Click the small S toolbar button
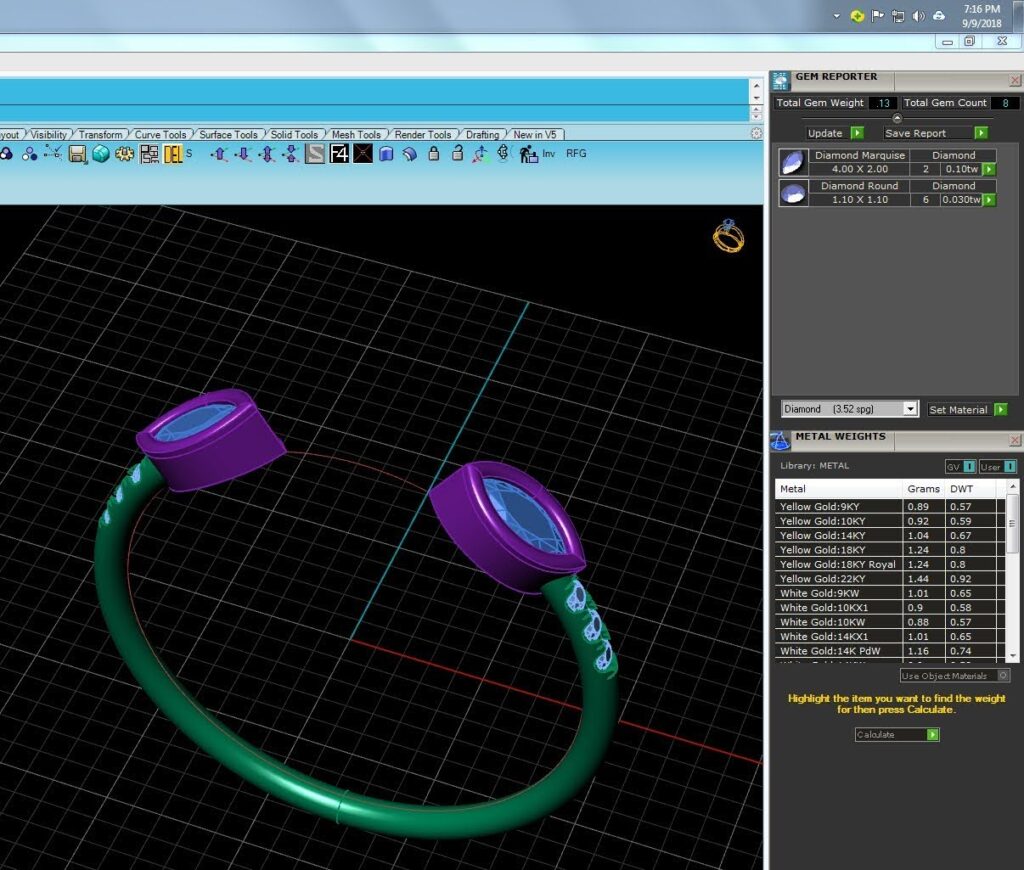The height and width of the screenshot is (870, 1024). [x=189, y=153]
